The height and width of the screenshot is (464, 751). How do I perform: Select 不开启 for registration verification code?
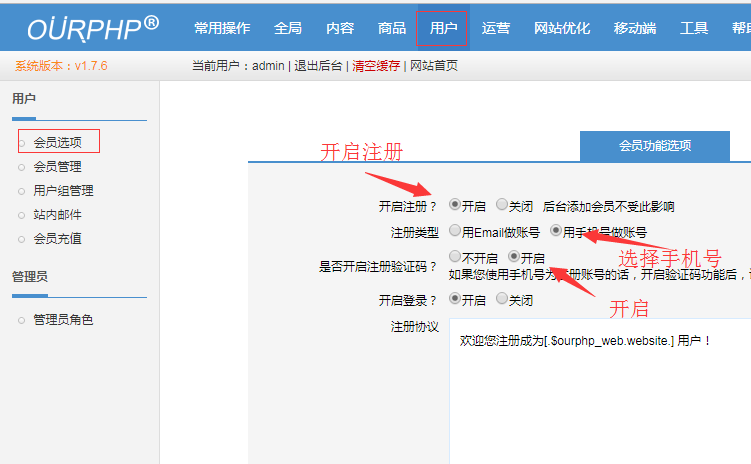point(455,257)
